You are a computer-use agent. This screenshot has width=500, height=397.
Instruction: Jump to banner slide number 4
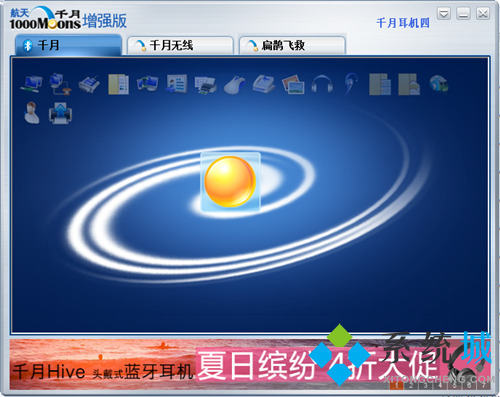pyautogui.click(x=440, y=385)
